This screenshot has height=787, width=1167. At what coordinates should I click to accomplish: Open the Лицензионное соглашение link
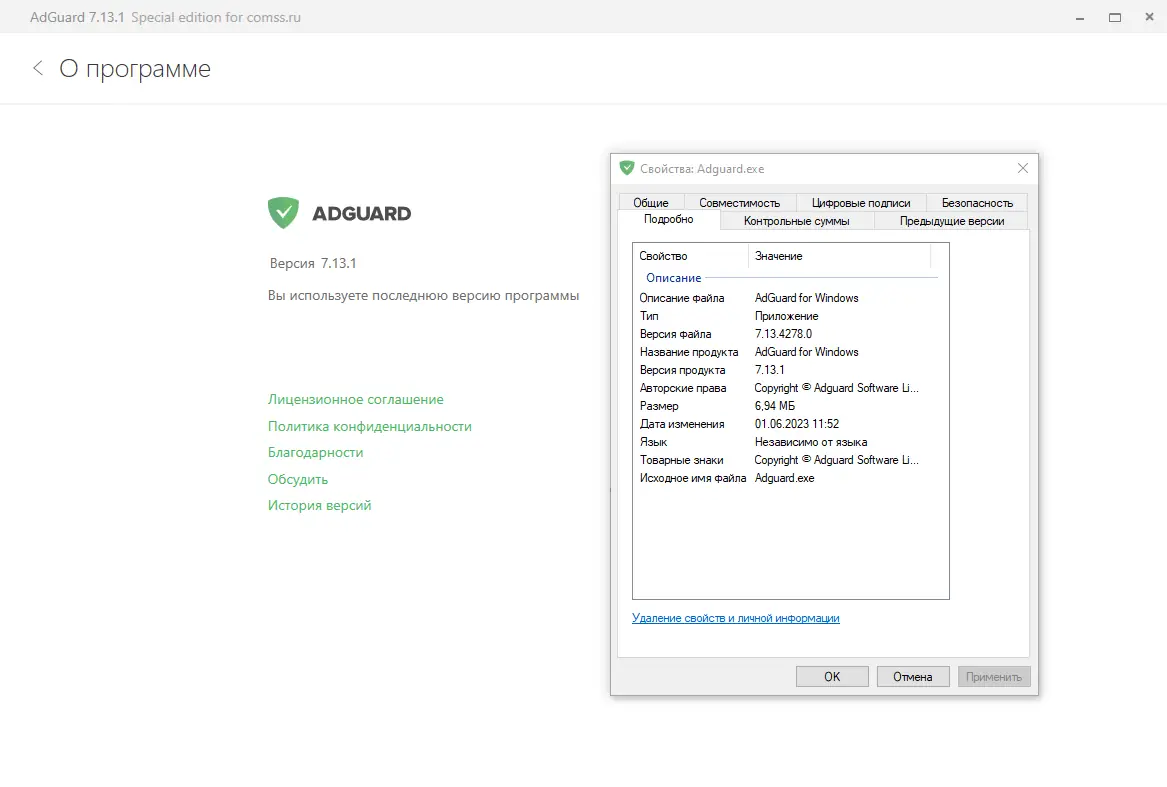[355, 399]
